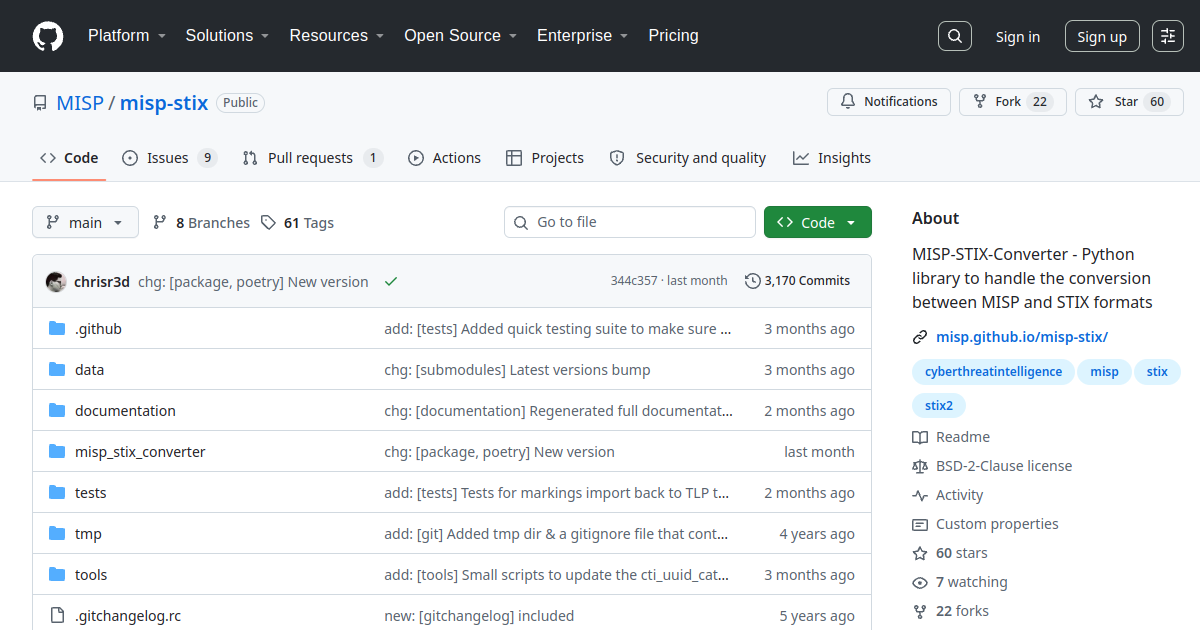
Task: Click the bell icon in Notifications
Action: (x=848, y=102)
